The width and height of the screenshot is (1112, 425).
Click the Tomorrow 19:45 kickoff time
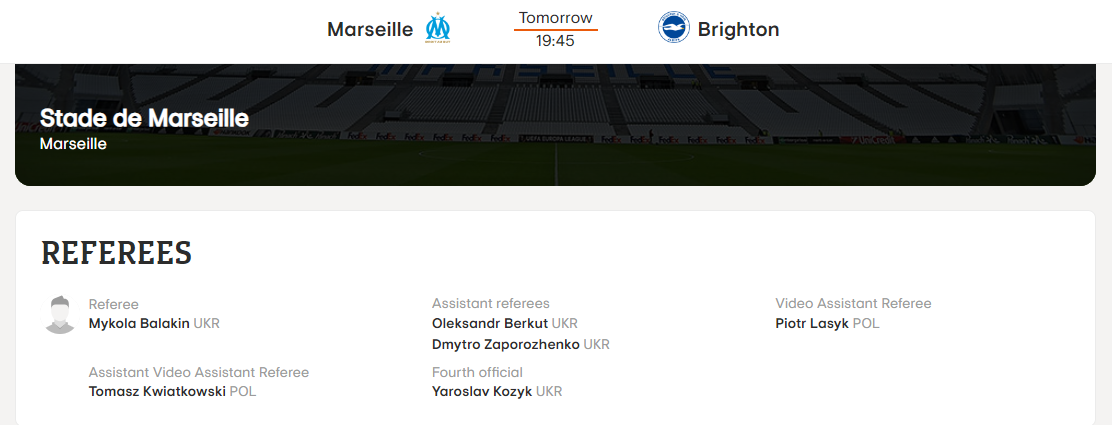pyautogui.click(x=555, y=29)
